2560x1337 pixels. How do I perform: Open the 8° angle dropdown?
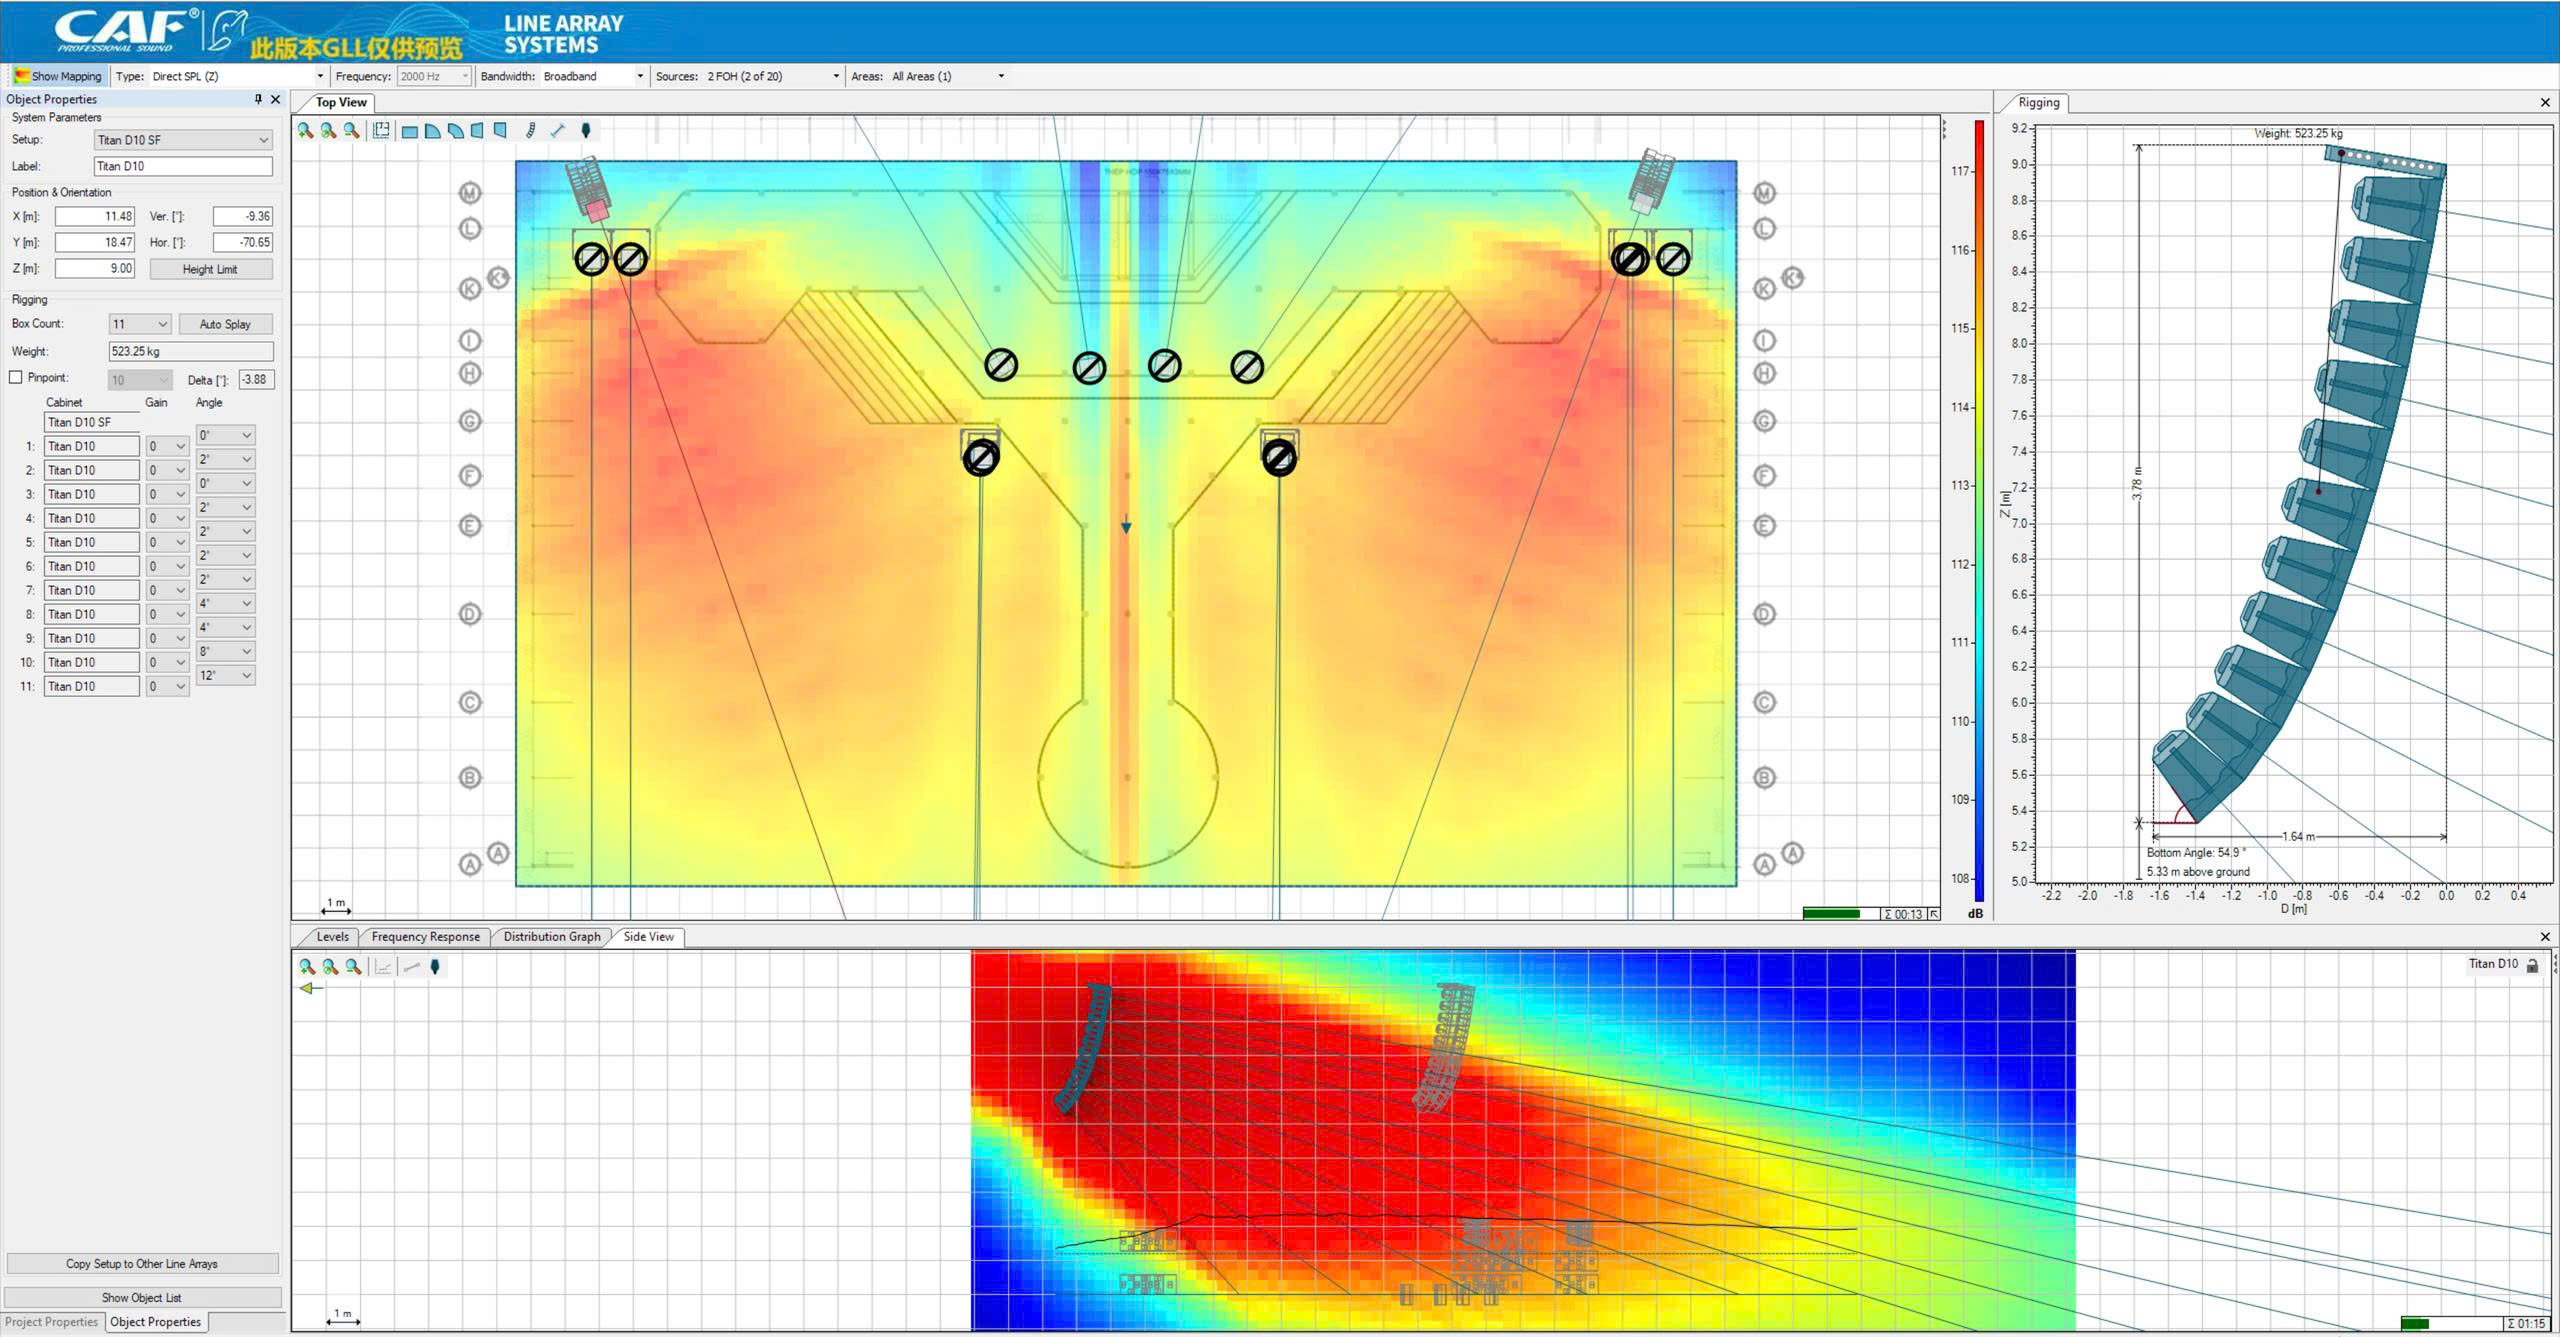tap(226, 651)
